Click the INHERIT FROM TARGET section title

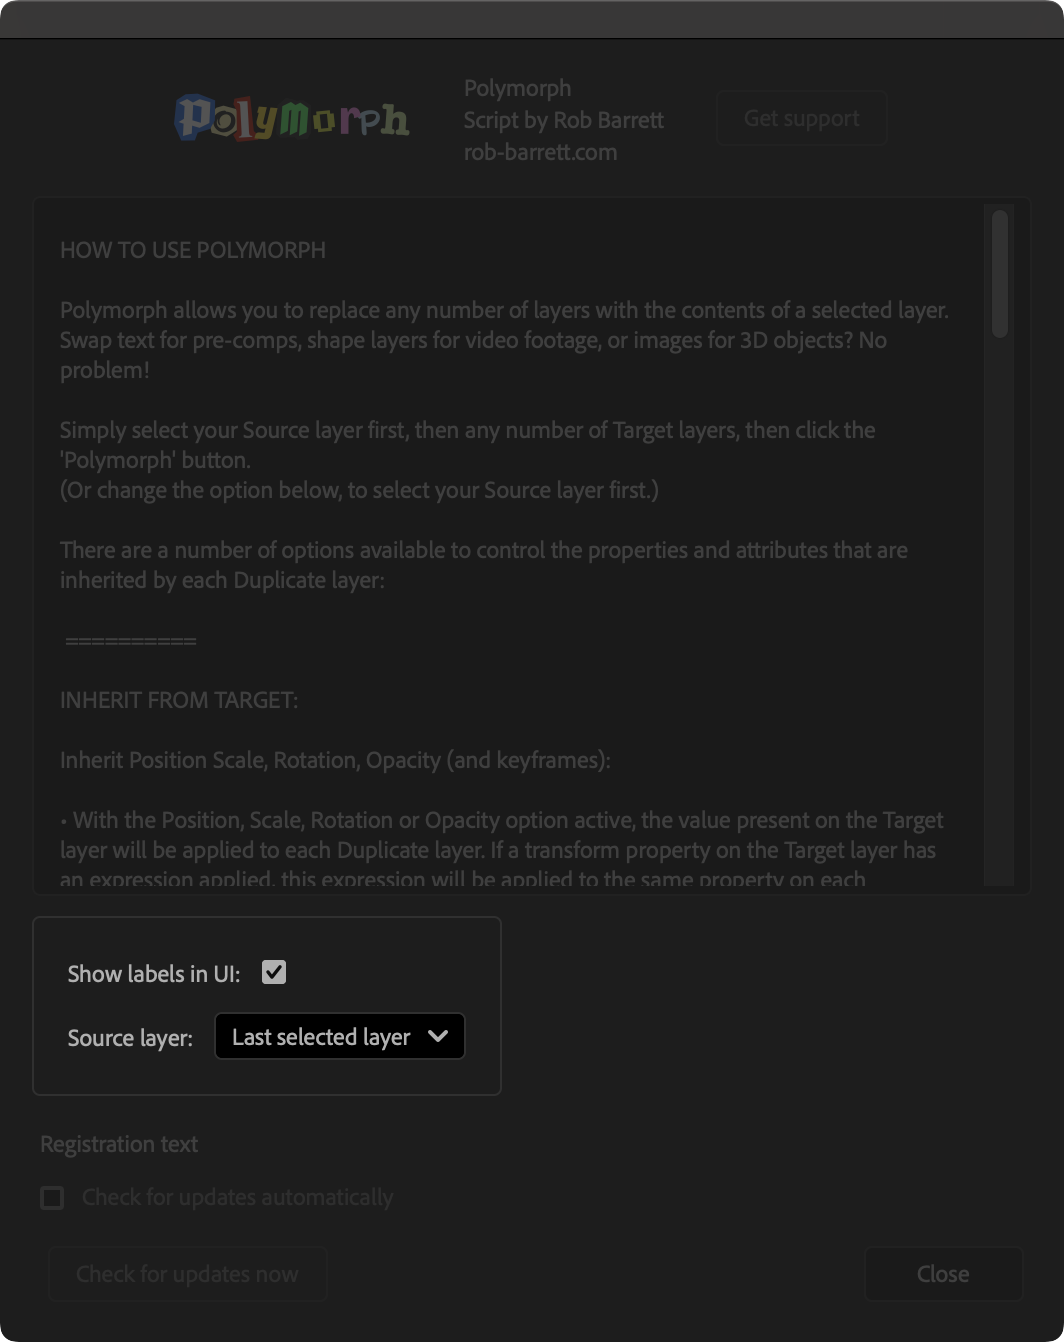tap(179, 700)
